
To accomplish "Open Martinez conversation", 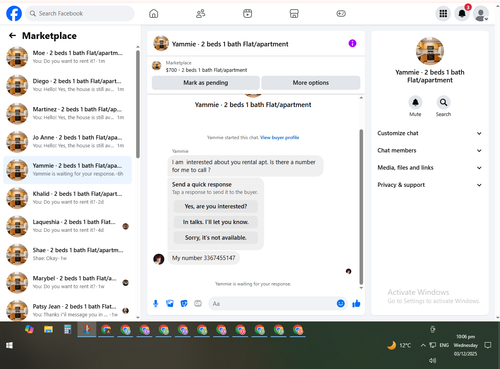I will click(x=68, y=113).
